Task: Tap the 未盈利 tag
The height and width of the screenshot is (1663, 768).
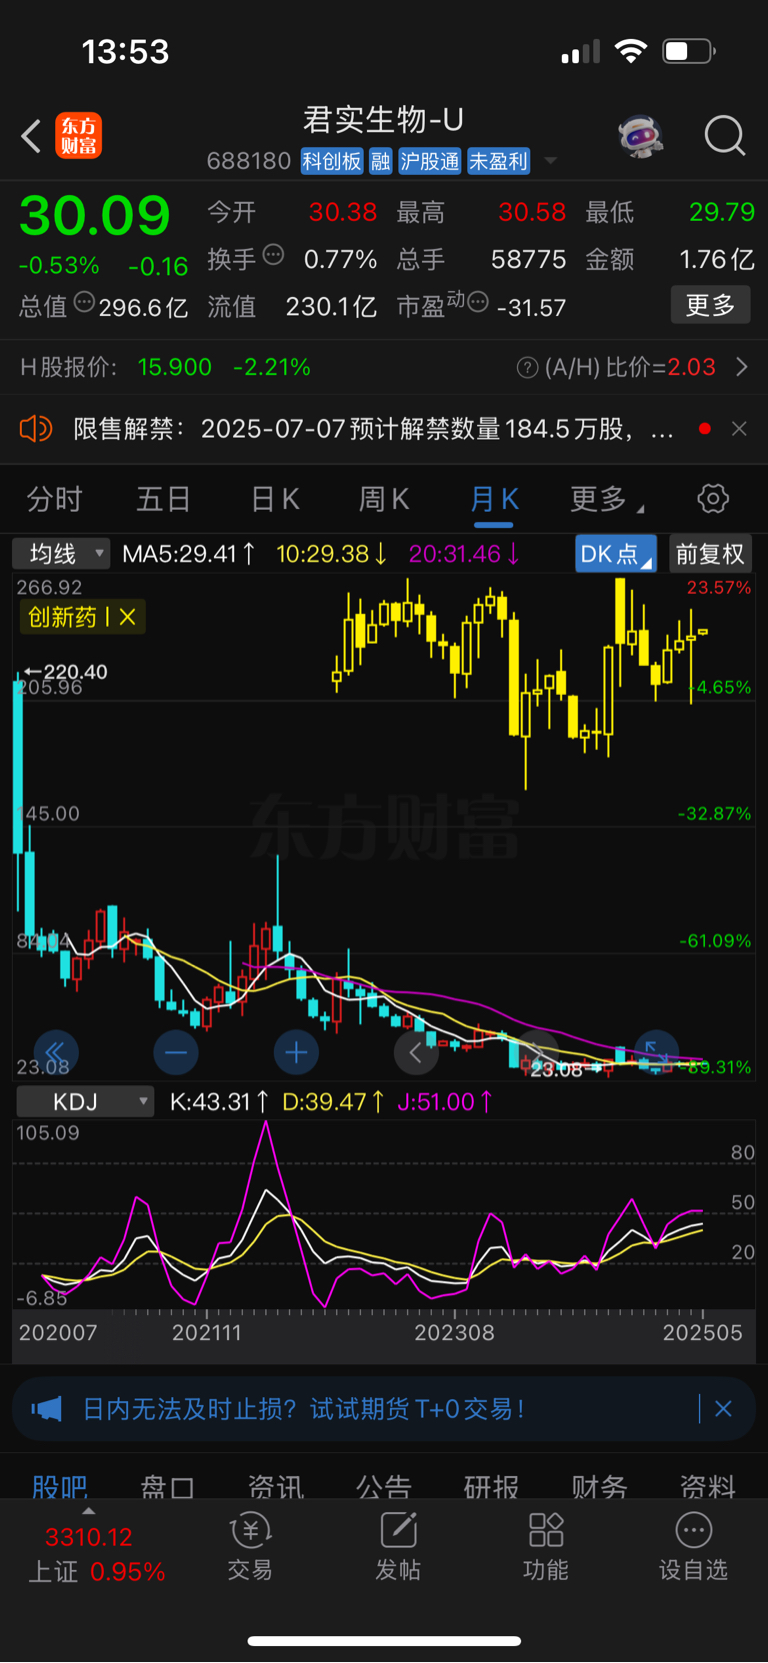Action: [498, 161]
